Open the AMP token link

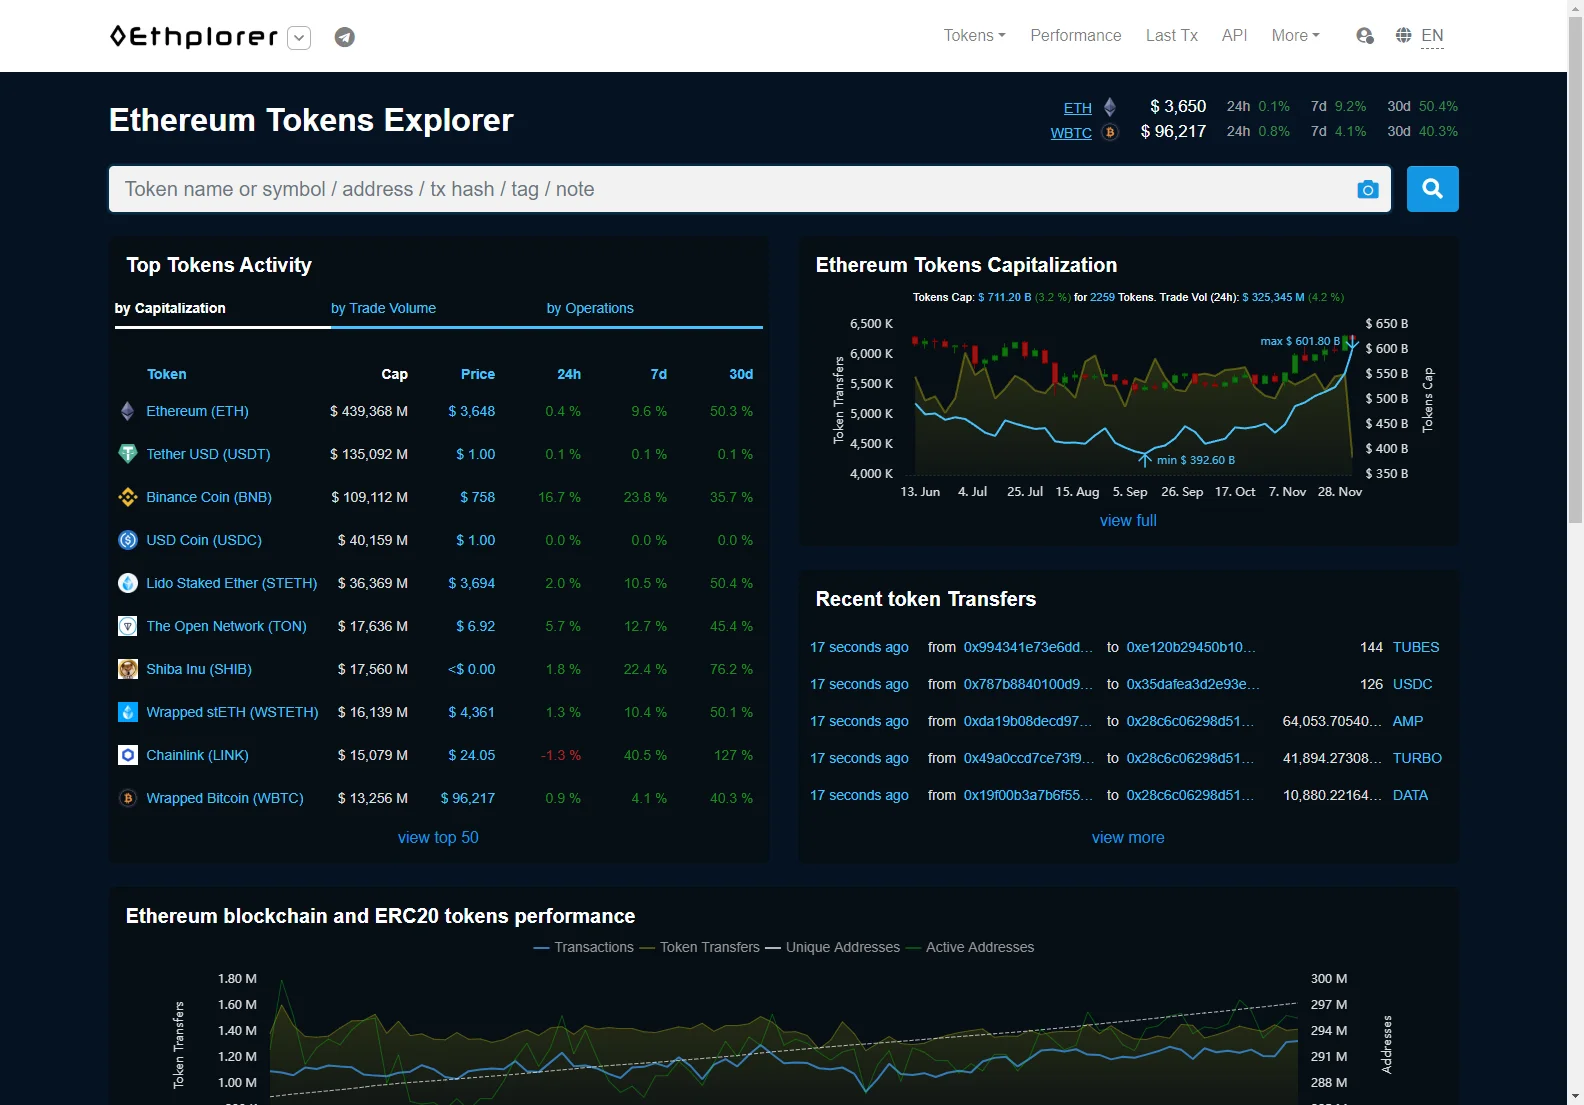click(1408, 721)
